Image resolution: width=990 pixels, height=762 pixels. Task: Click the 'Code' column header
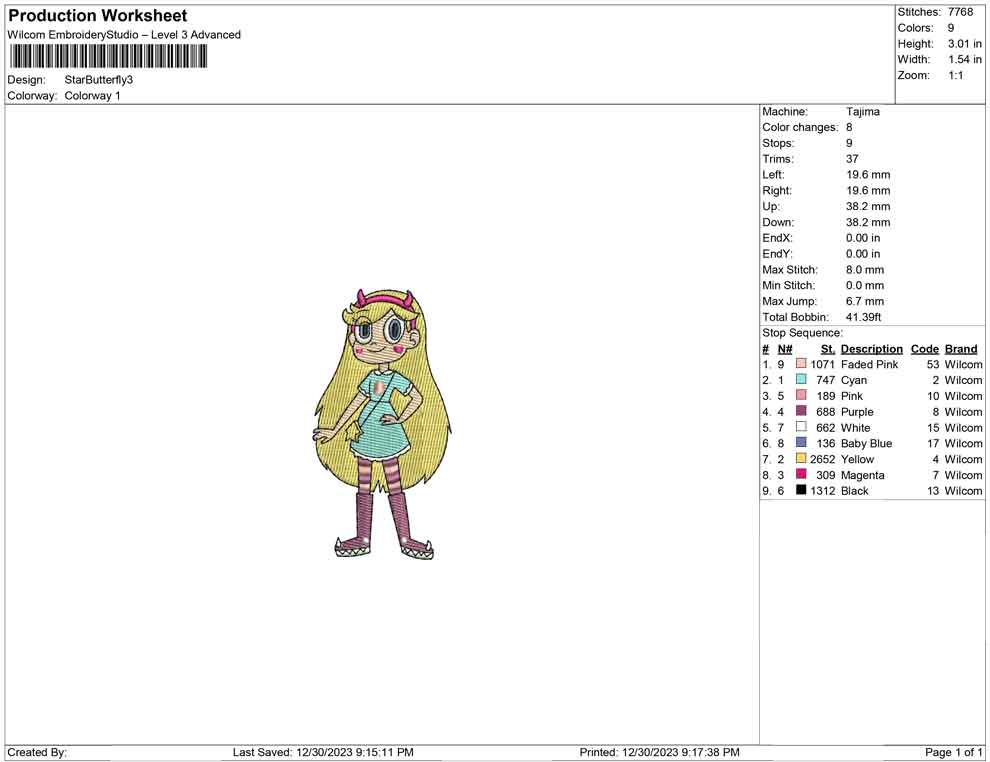[925, 349]
